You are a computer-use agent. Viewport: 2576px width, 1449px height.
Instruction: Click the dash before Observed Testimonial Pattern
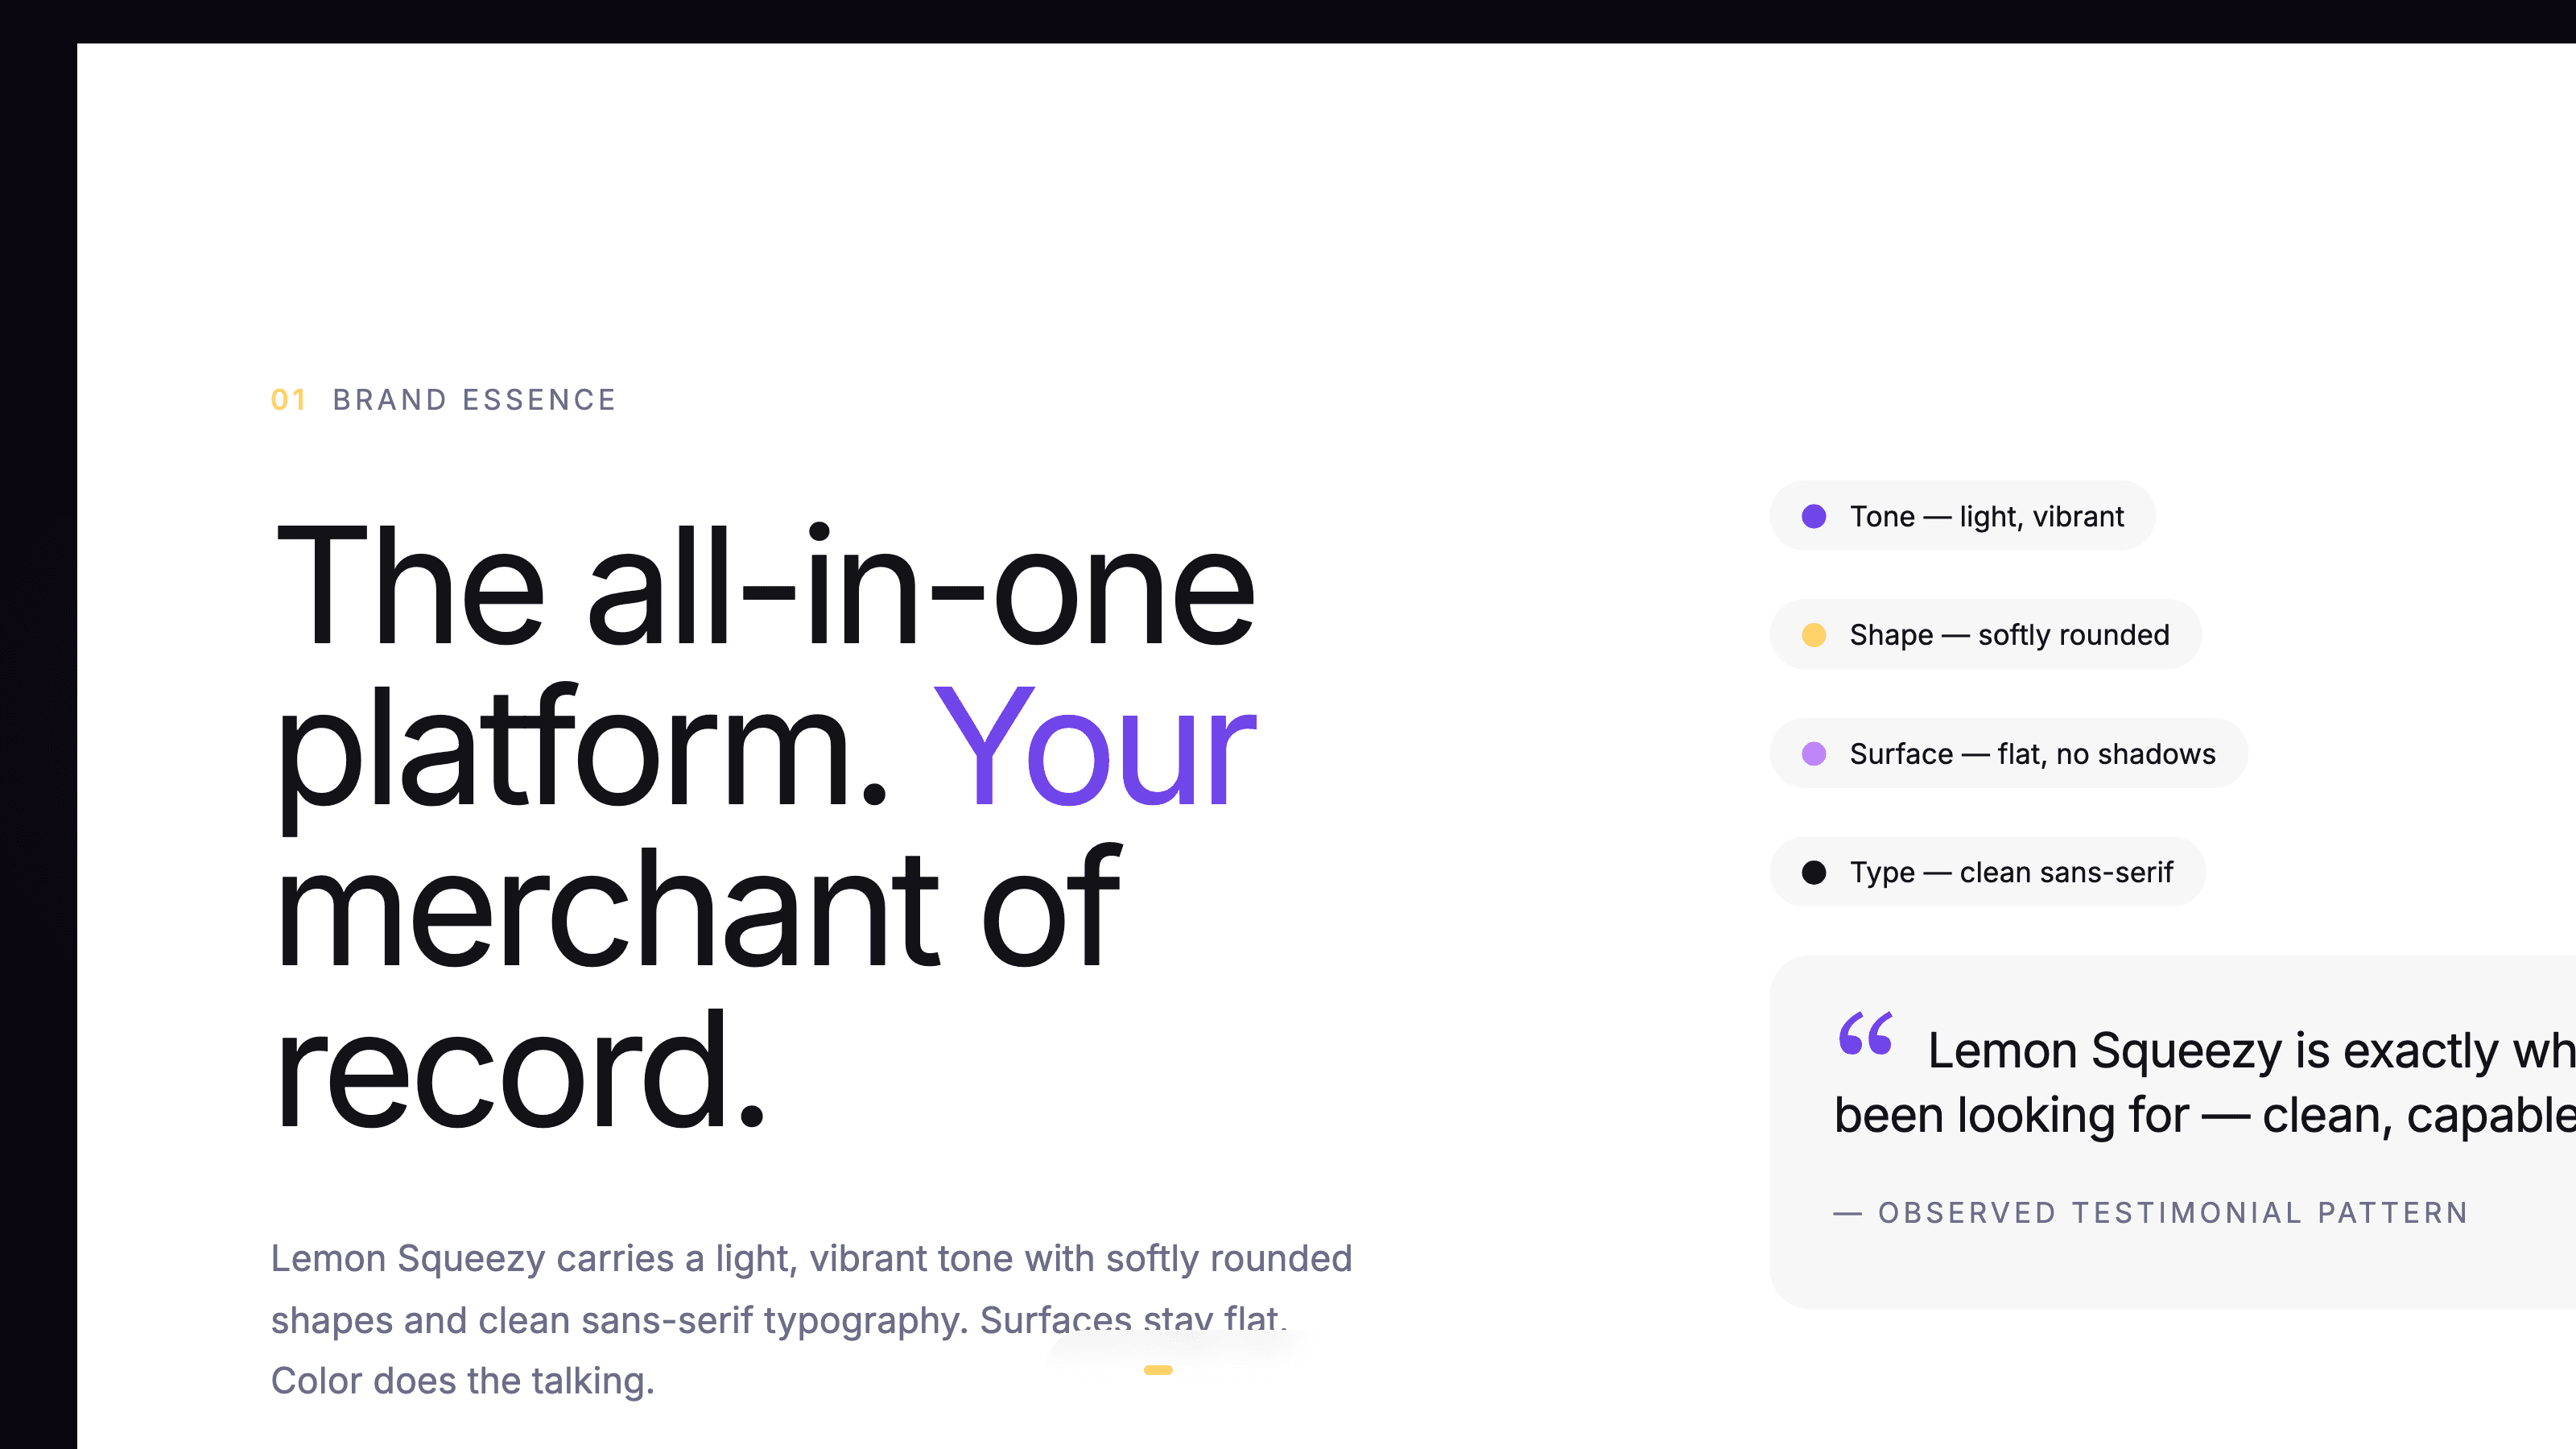(1847, 1214)
